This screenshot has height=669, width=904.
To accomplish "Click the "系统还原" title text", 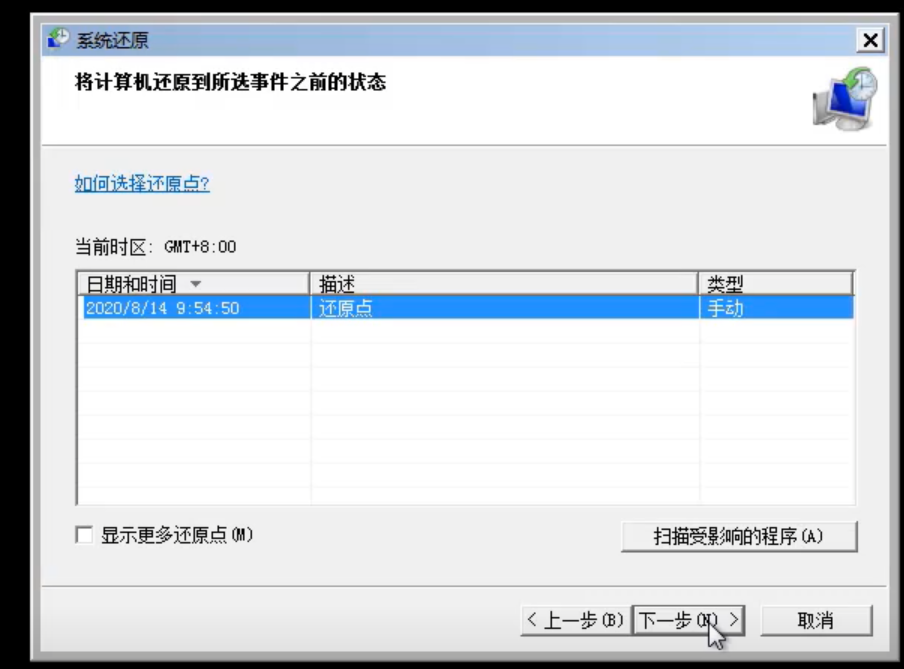I will point(98,40).
